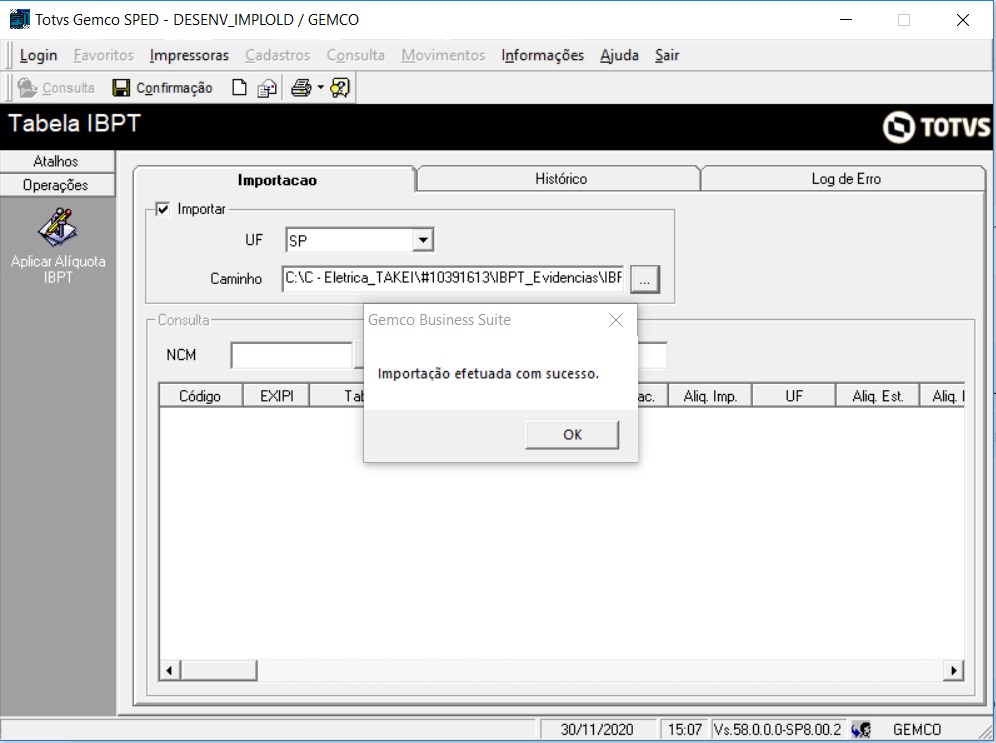The height and width of the screenshot is (743, 996).
Task: Click the Sair menu item
Action: 667,55
